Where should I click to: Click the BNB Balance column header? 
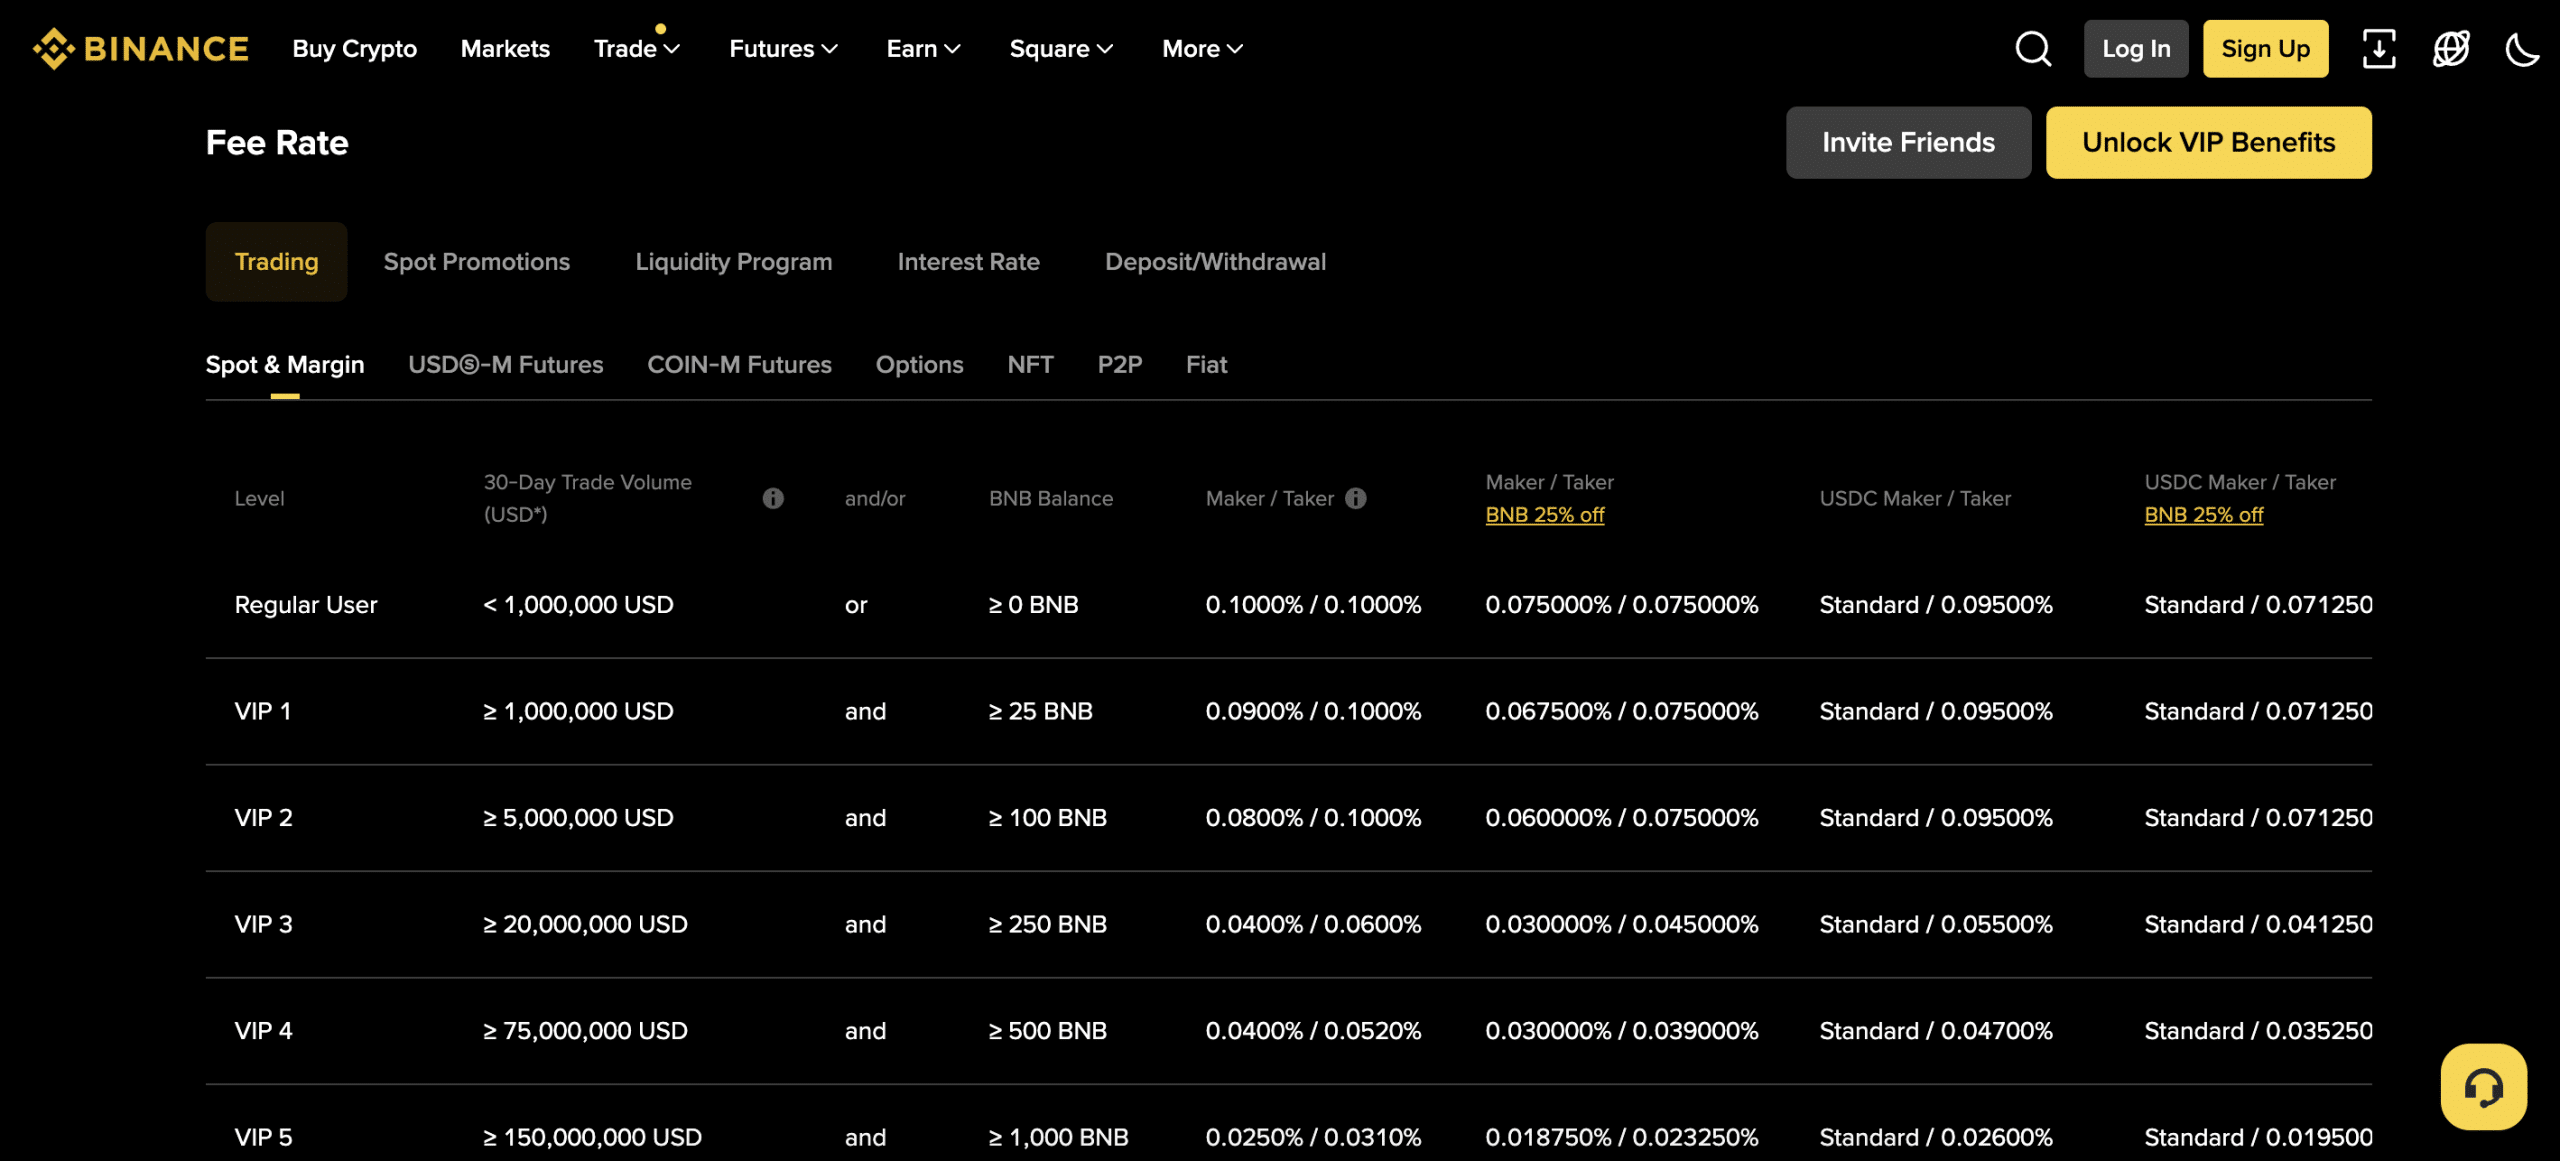(x=1050, y=498)
